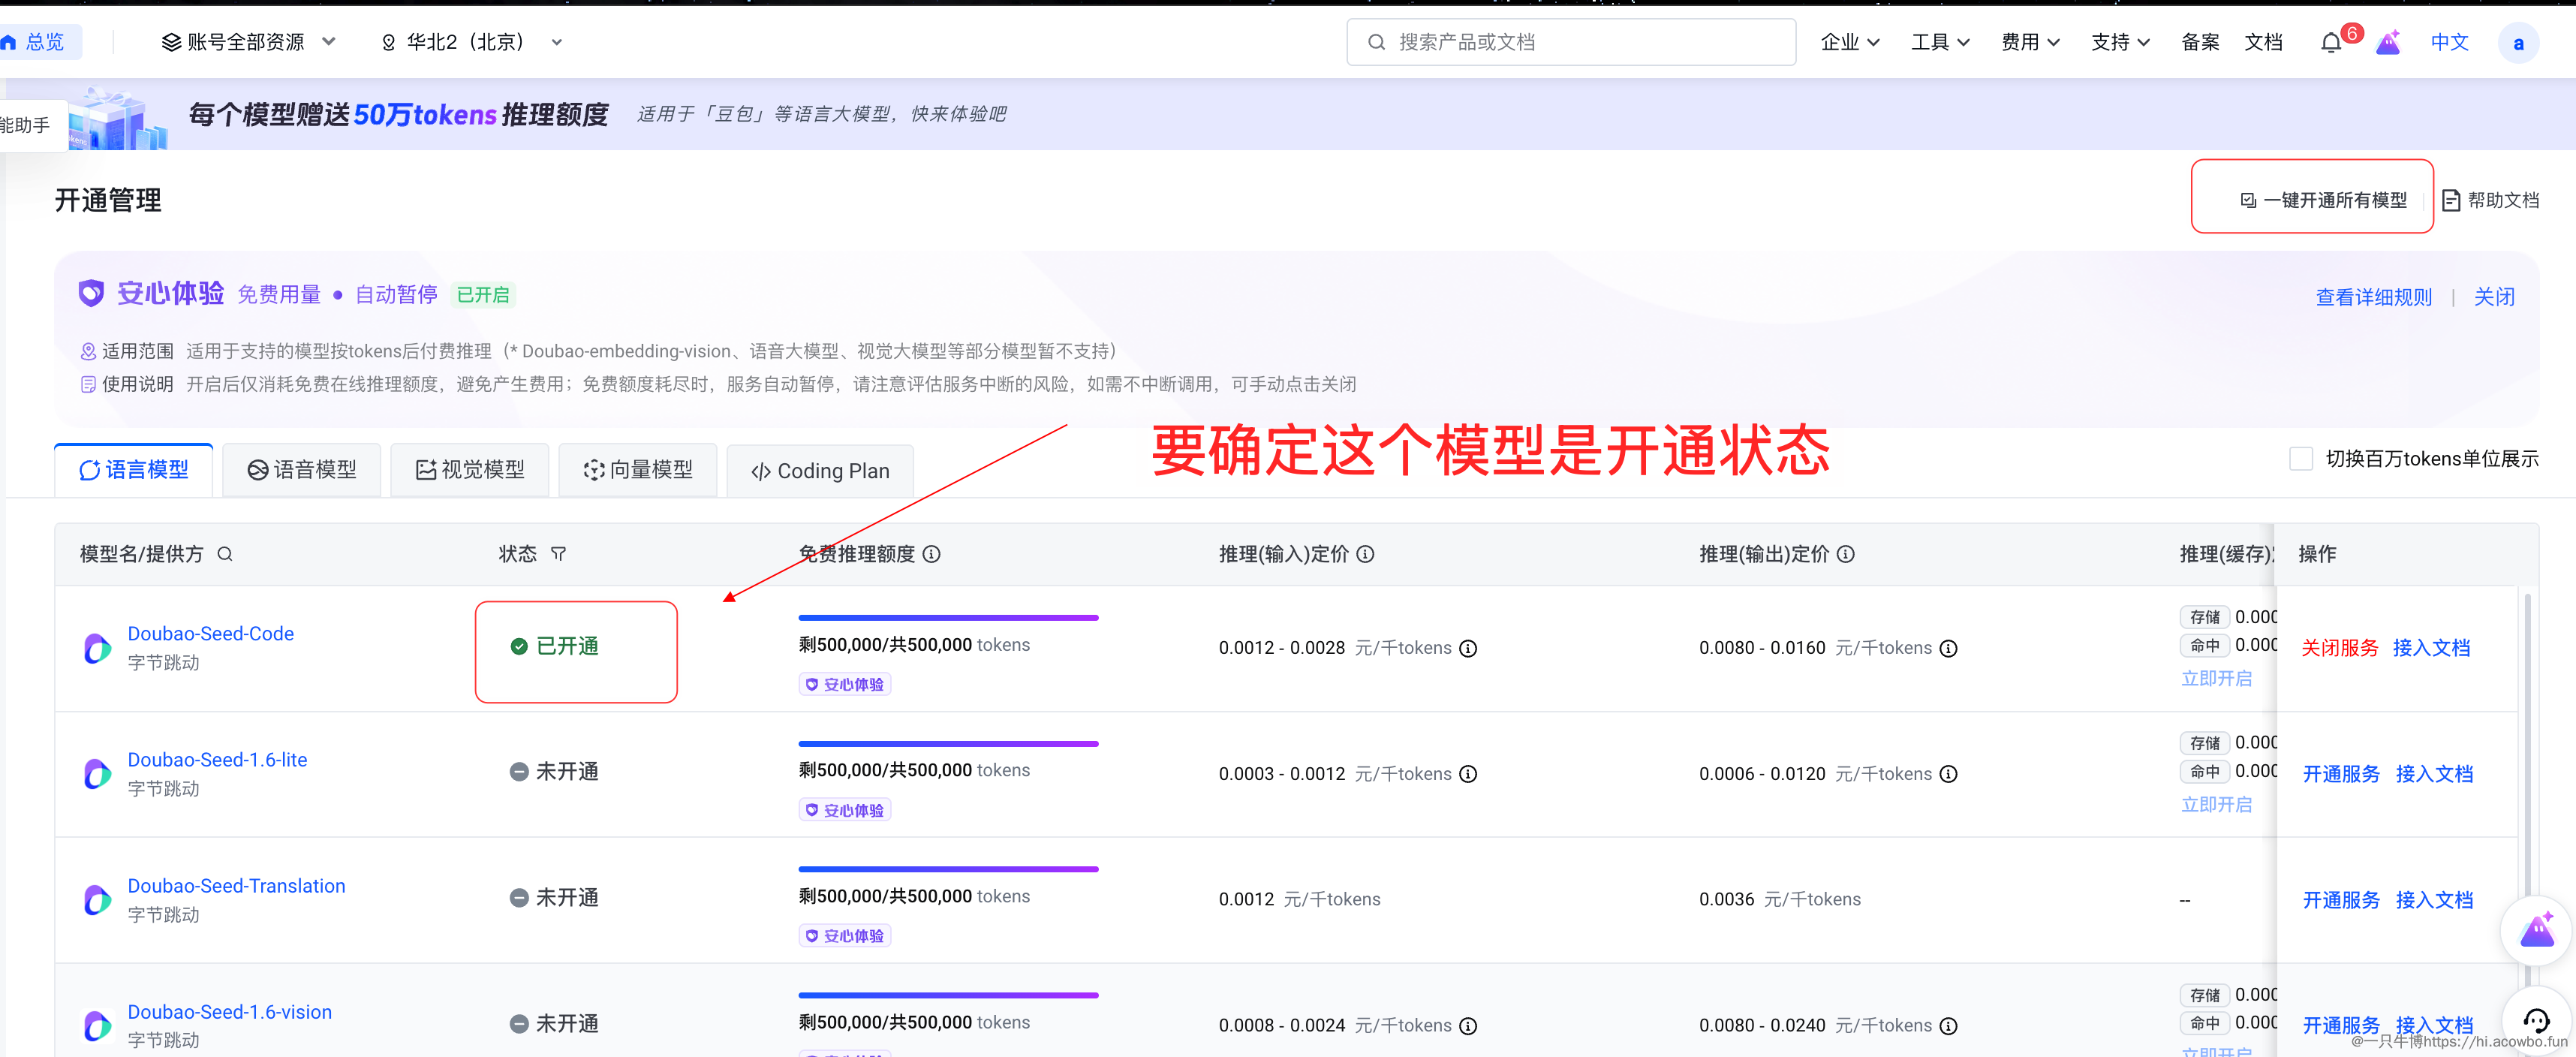The image size is (2576, 1057).
Task: Click the 一键开通所有模型 button
Action: pos(2312,198)
